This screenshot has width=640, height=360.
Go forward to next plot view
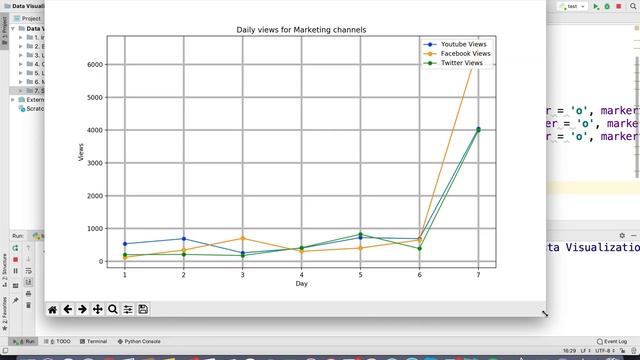pyautogui.click(x=82, y=309)
